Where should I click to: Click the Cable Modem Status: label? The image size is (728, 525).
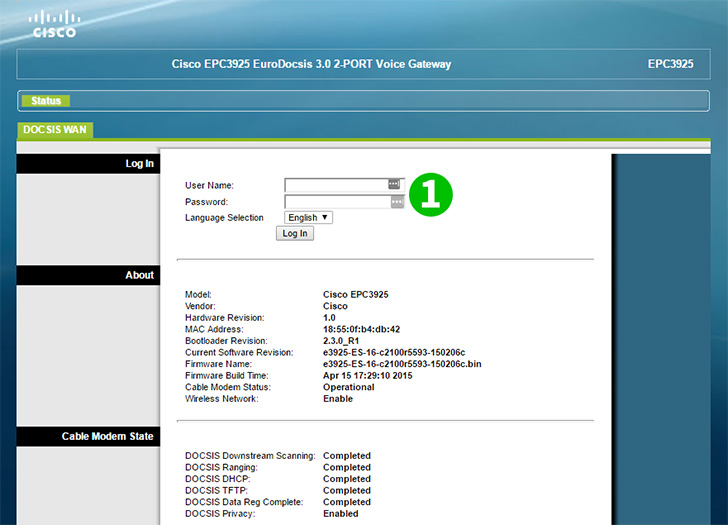pyautogui.click(x=228, y=387)
